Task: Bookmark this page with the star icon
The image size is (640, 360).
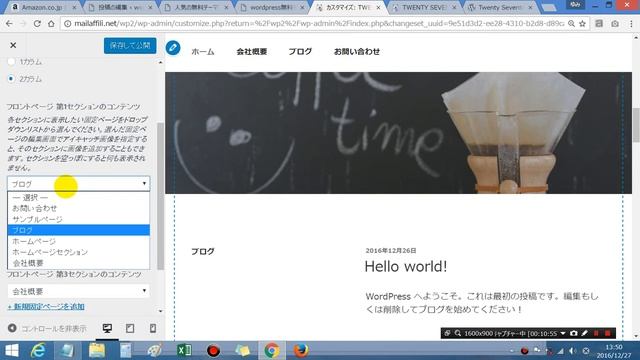Action: point(582,24)
